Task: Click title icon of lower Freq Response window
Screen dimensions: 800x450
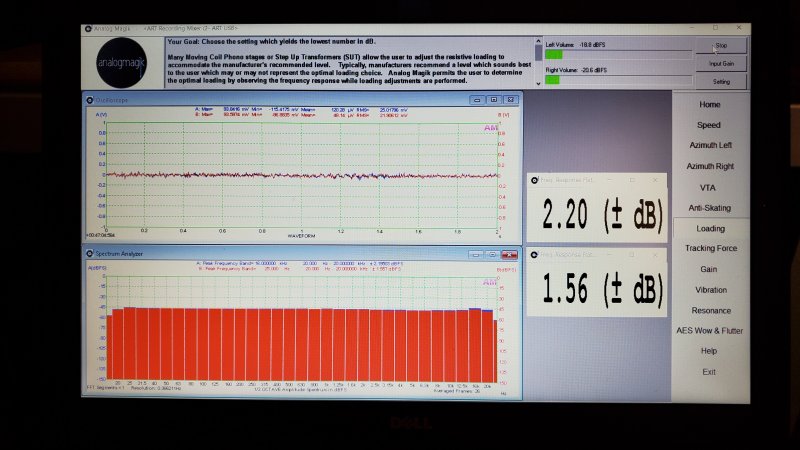Action: coord(534,255)
